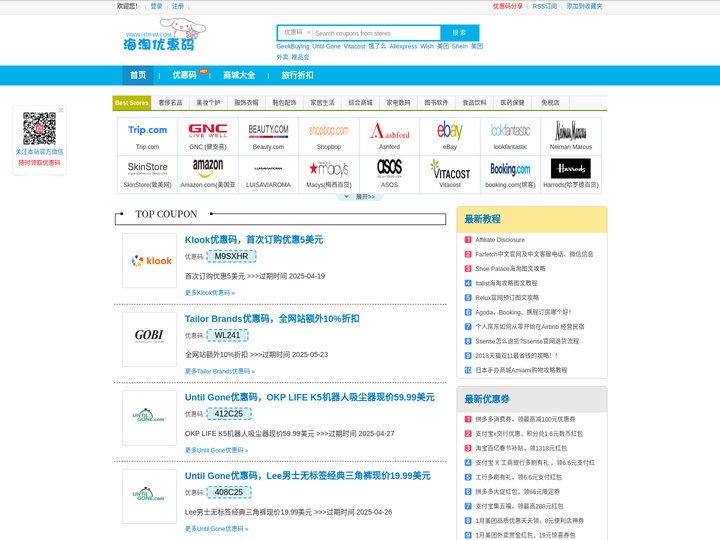Click 更多Klook优惠码 more link
The width and height of the screenshot is (720, 540).
tap(210, 292)
